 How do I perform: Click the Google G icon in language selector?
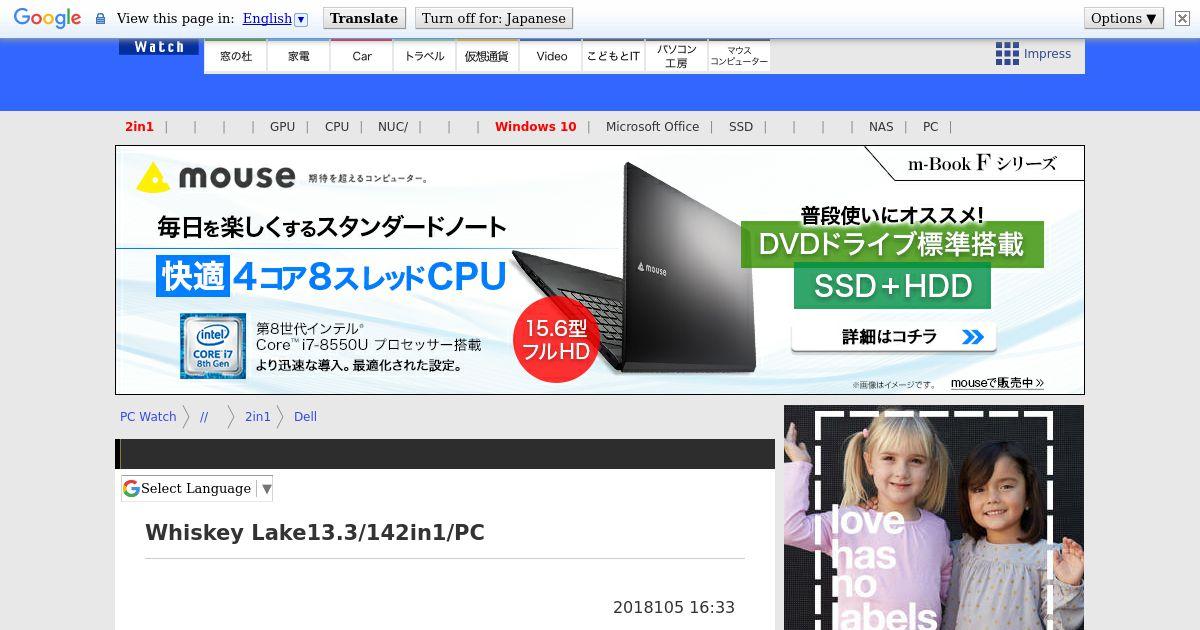pyautogui.click(x=131, y=489)
